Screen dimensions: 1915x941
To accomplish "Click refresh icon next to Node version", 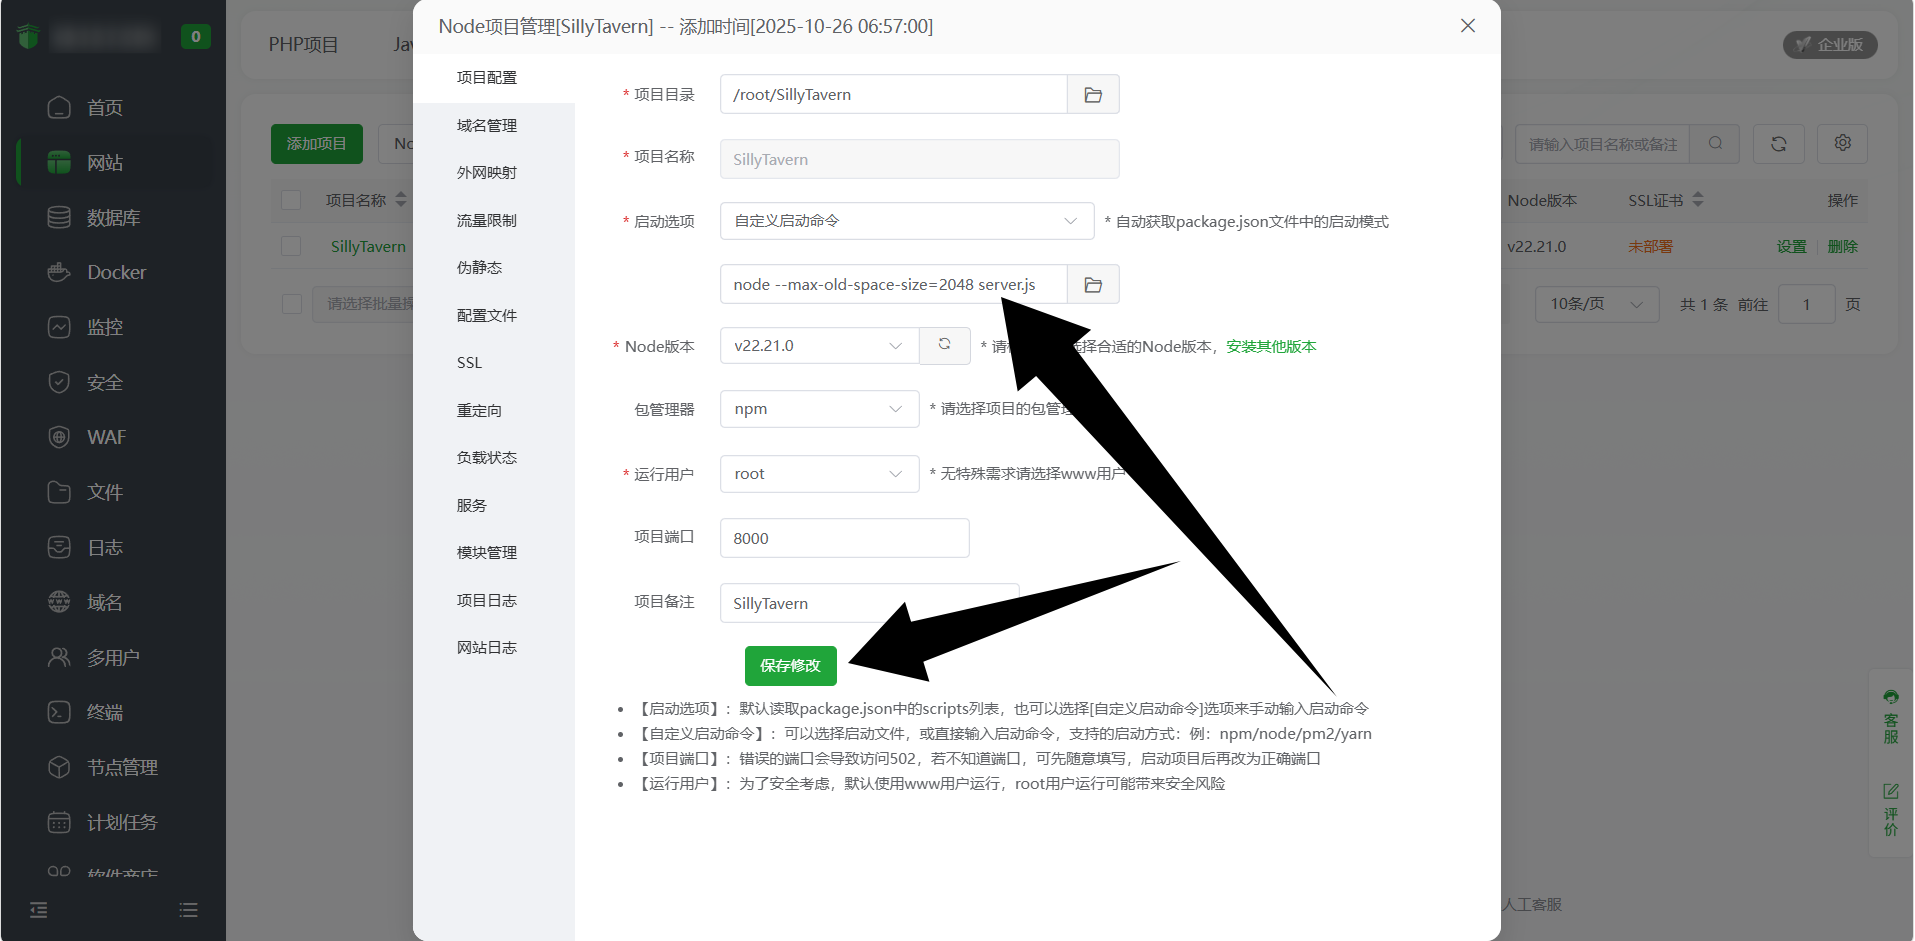I will click(x=944, y=345).
